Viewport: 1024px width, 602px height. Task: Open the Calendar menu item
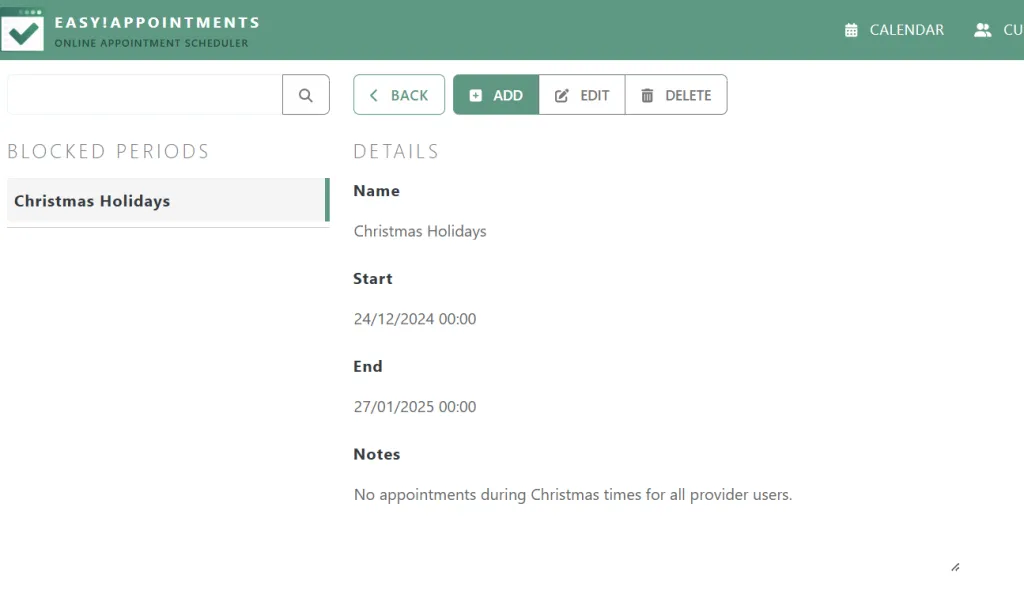click(893, 30)
